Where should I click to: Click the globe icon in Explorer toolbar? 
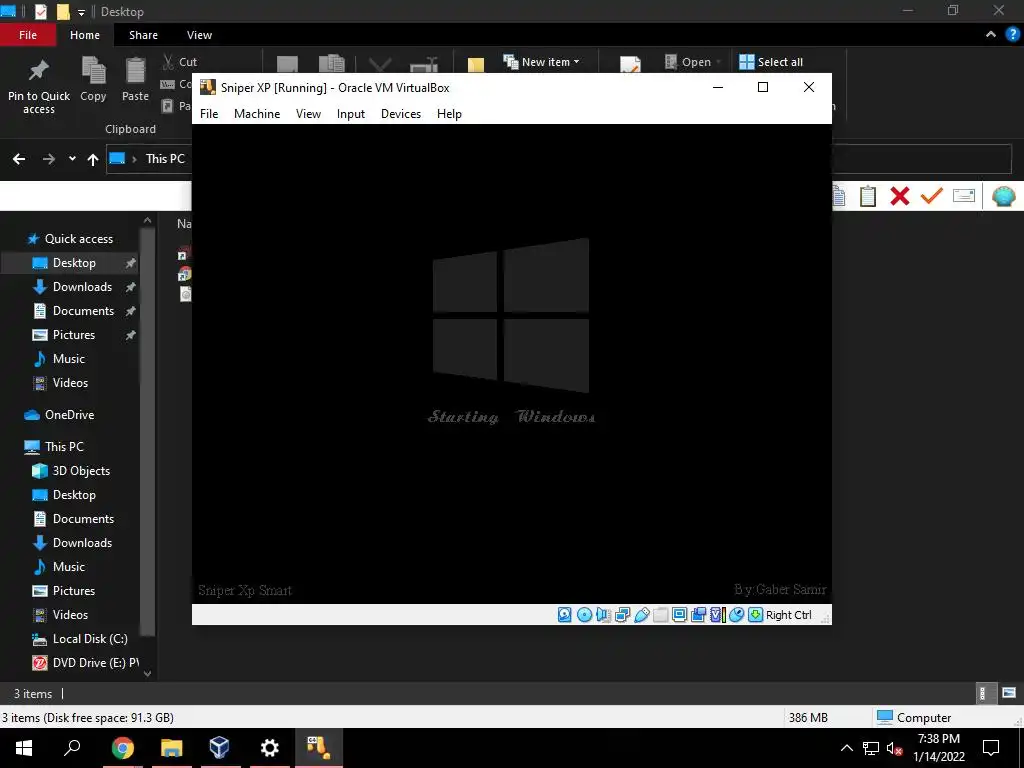(1003, 196)
